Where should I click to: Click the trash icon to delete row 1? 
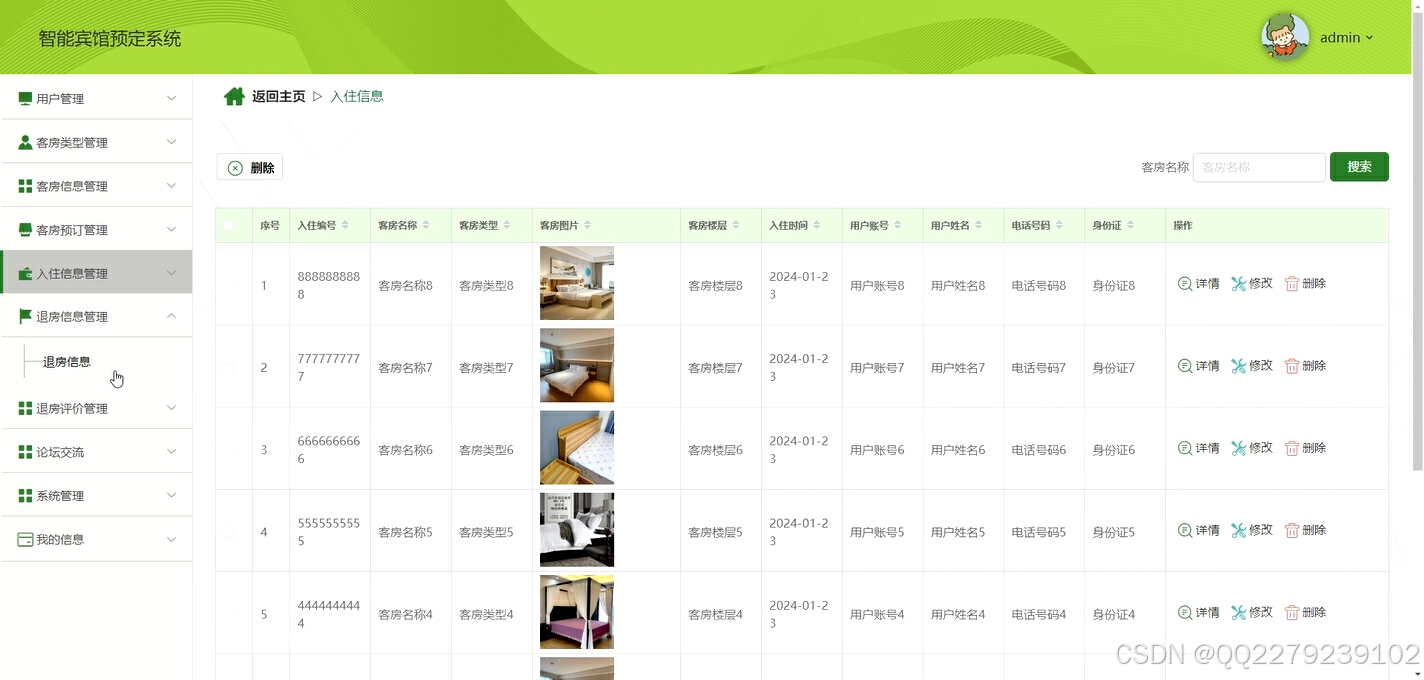pos(1291,283)
